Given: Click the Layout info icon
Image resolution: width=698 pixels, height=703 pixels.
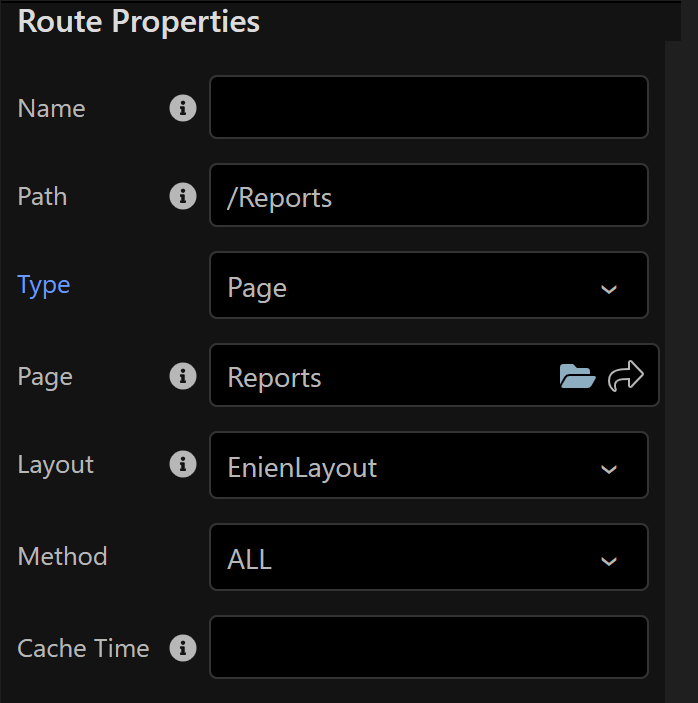Looking at the screenshot, I should 182,465.
